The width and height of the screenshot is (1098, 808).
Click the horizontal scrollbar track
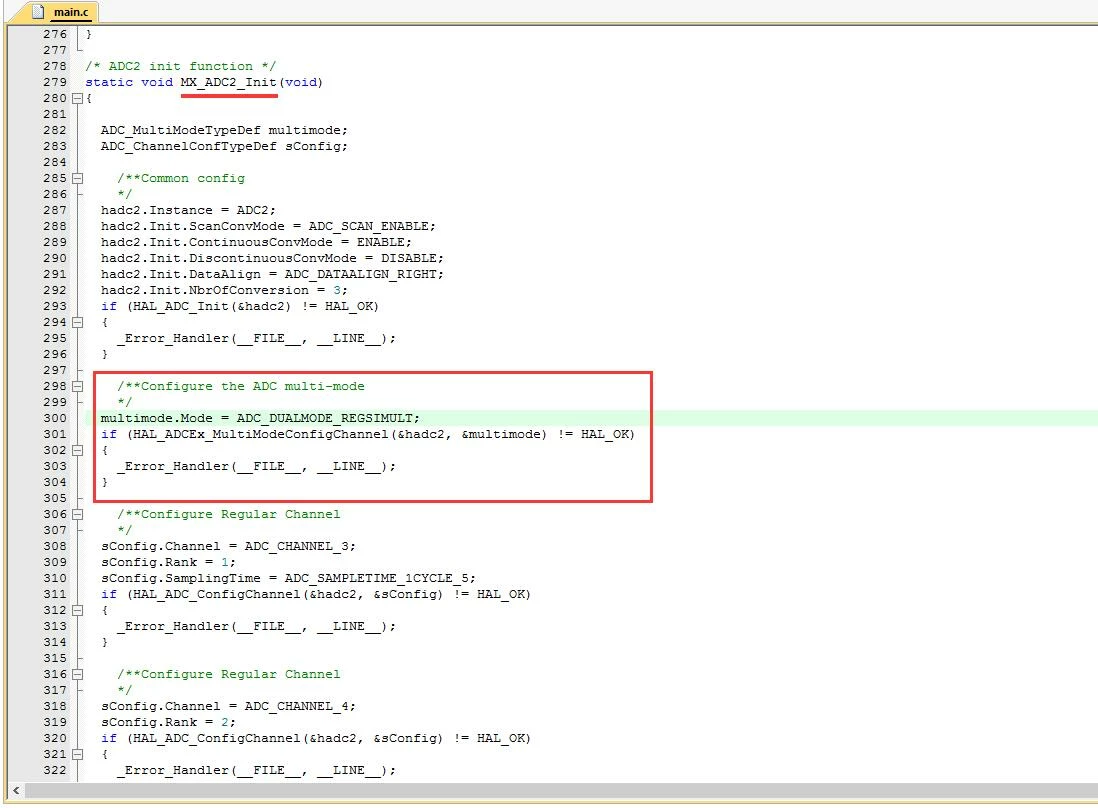pos(560,790)
